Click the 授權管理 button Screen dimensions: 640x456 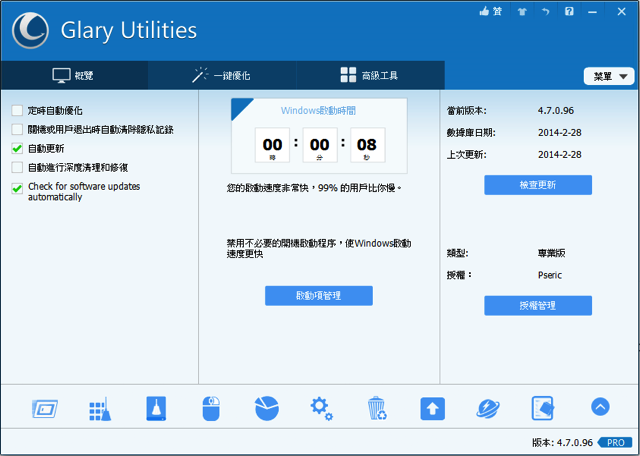click(538, 305)
